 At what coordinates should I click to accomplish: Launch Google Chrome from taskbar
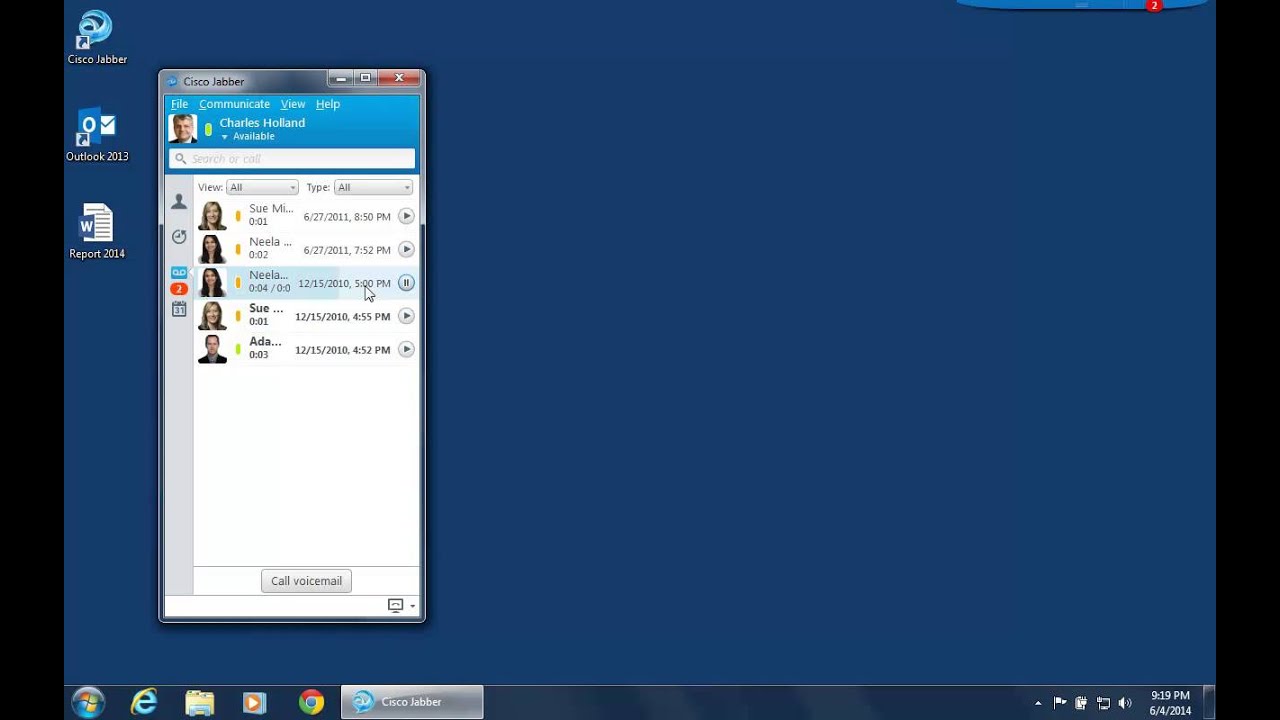point(311,703)
